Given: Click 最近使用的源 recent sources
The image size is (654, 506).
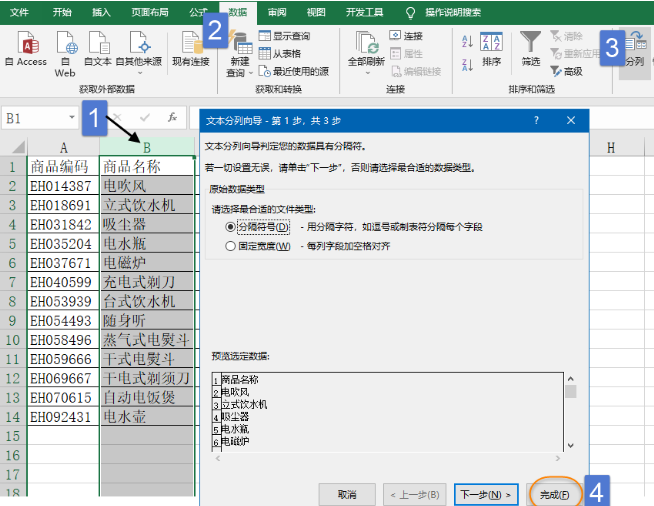Looking at the screenshot, I should click(294, 71).
